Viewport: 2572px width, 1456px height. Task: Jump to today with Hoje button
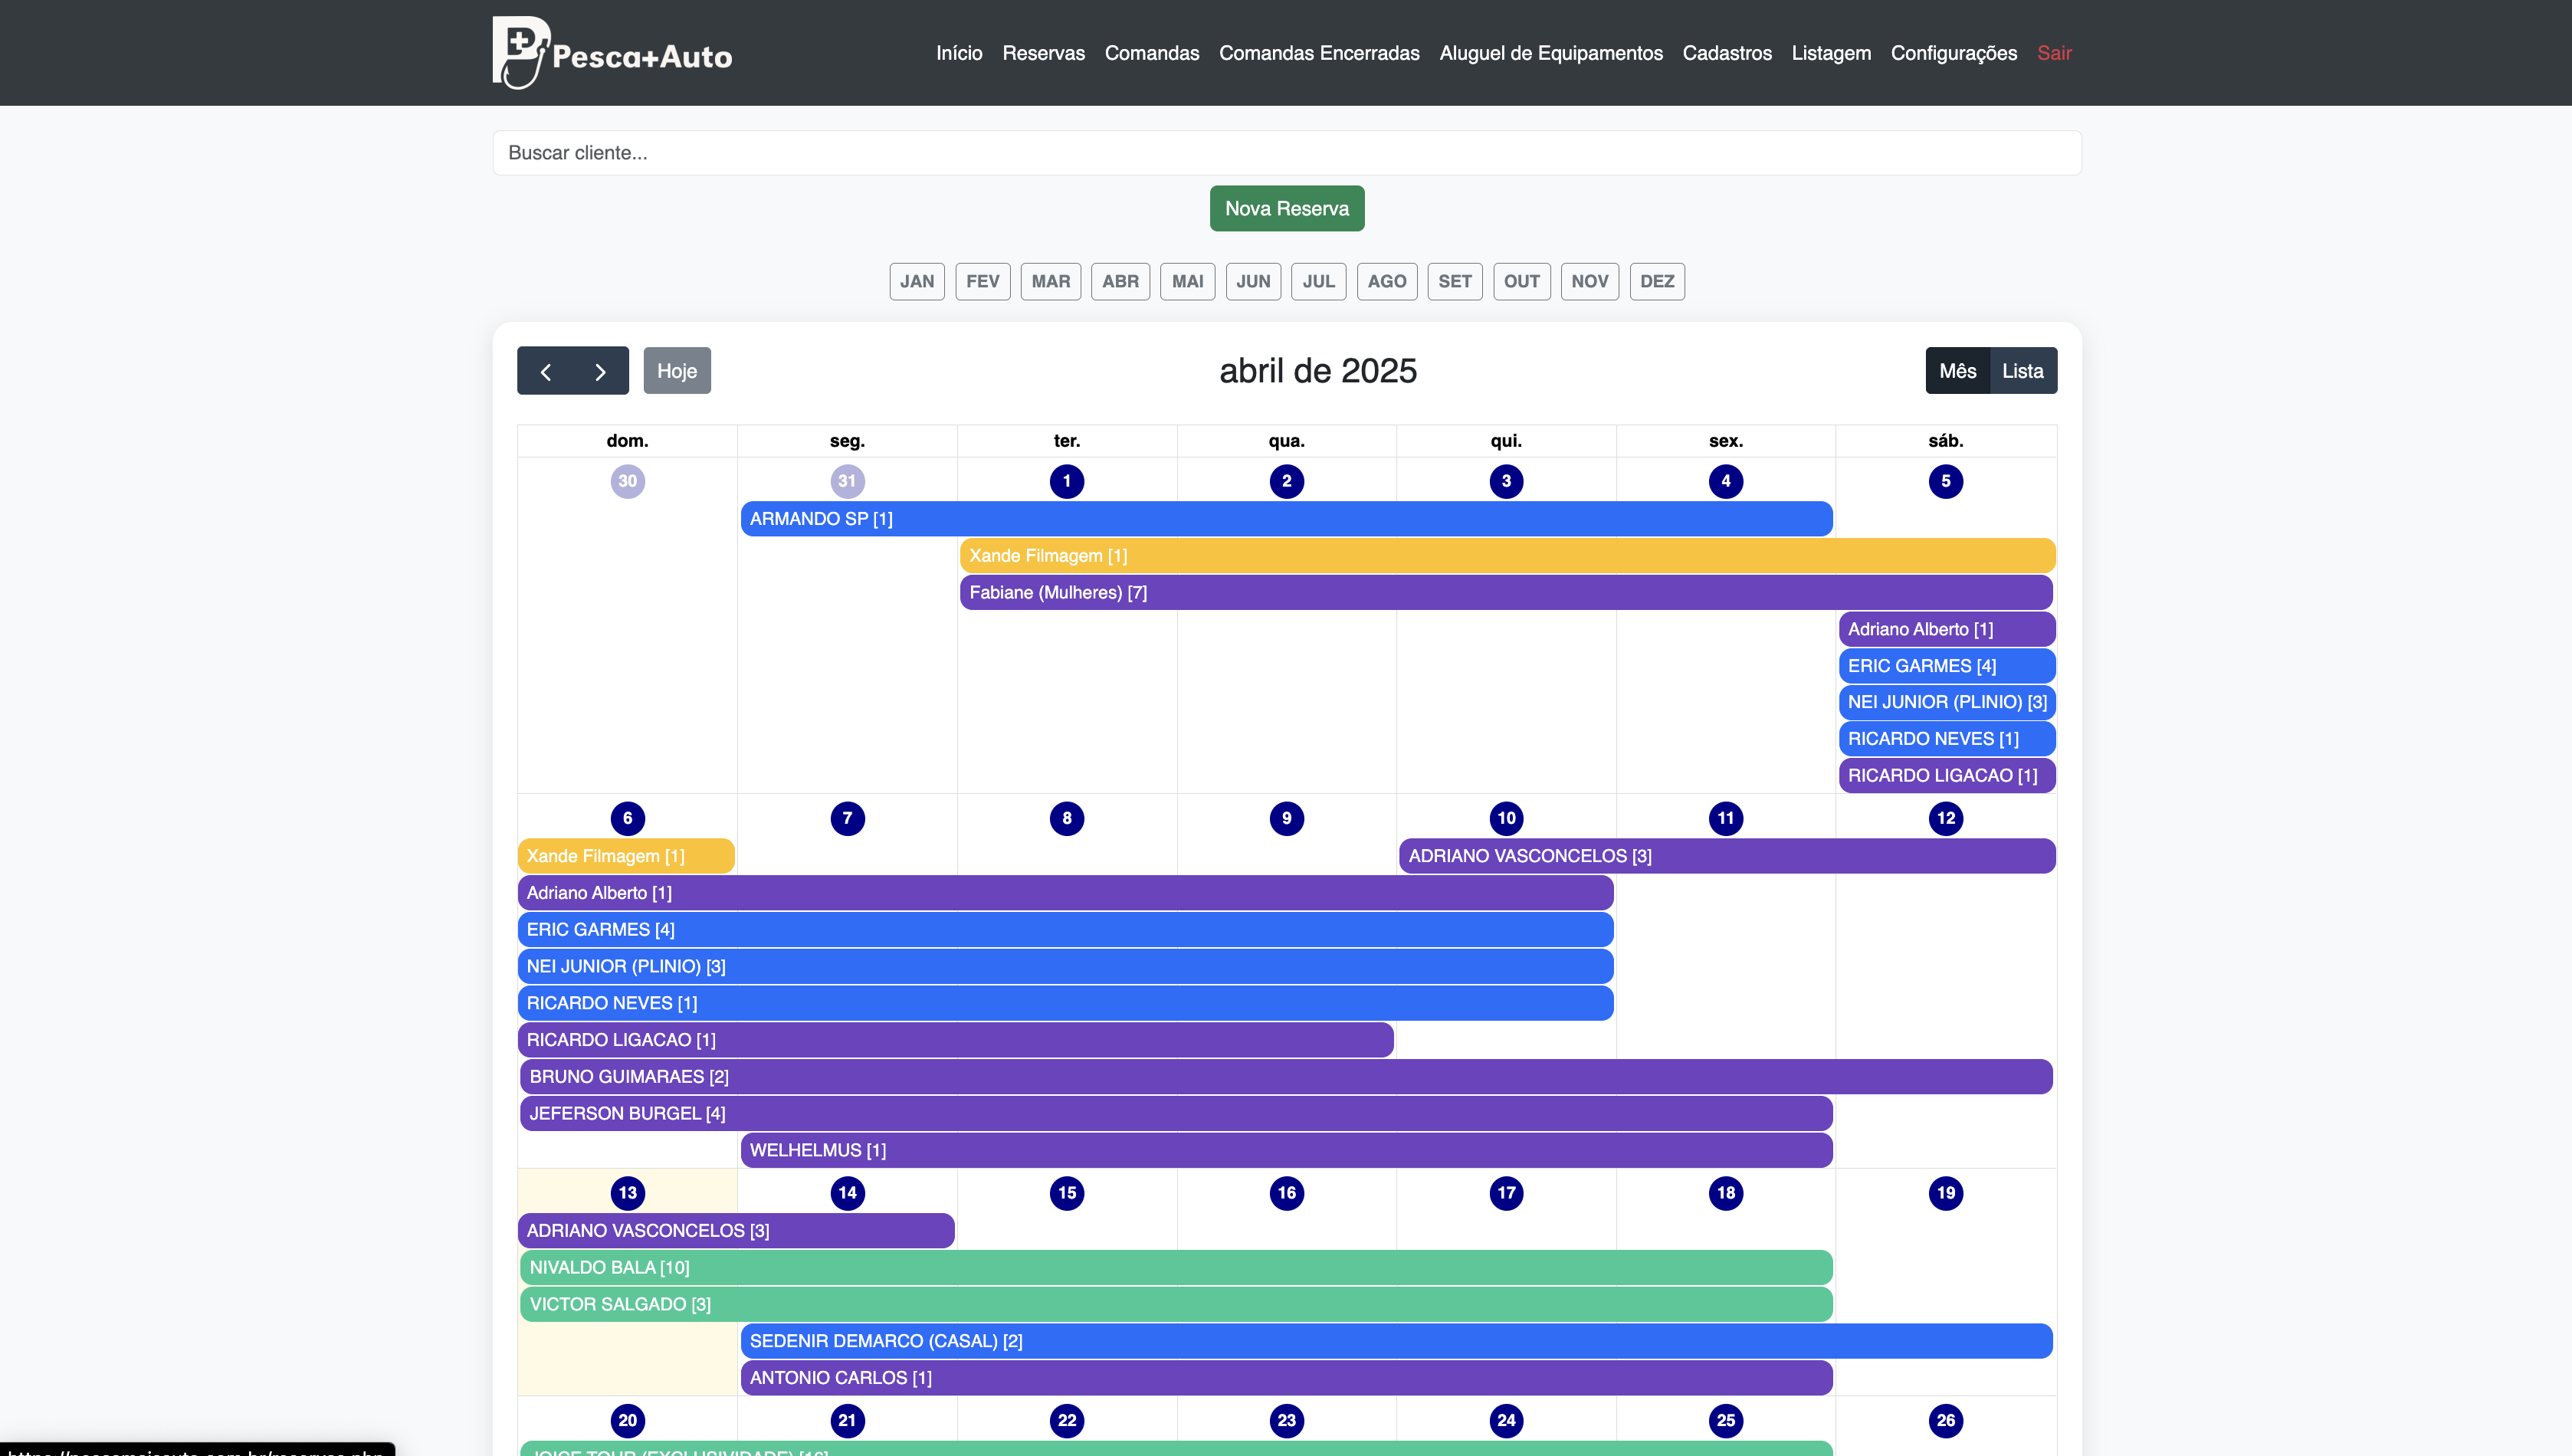(x=677, y=371)
